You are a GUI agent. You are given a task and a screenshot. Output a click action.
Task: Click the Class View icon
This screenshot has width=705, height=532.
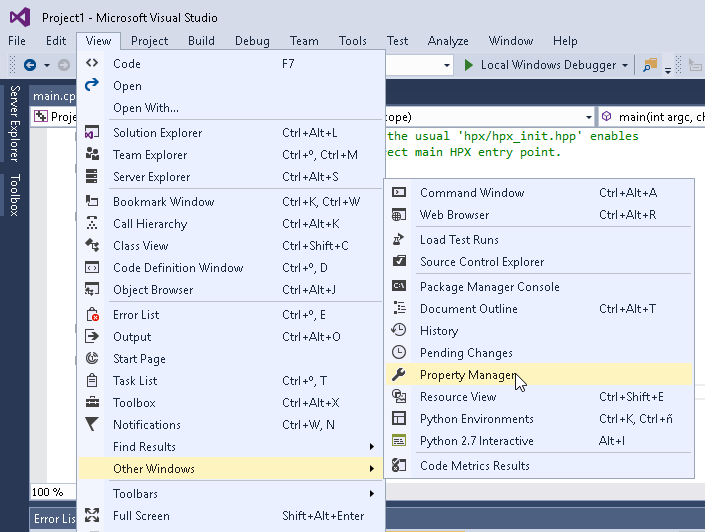92,245
